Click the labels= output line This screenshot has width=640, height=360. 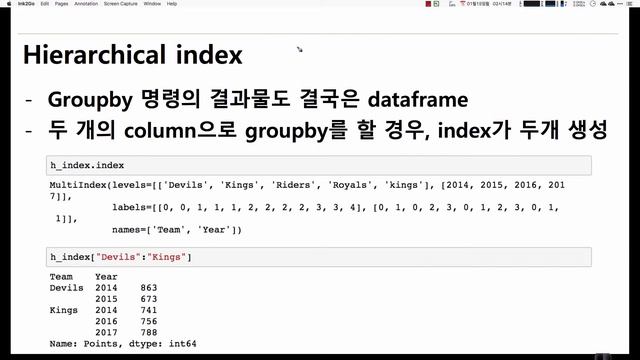coord(335,207)
